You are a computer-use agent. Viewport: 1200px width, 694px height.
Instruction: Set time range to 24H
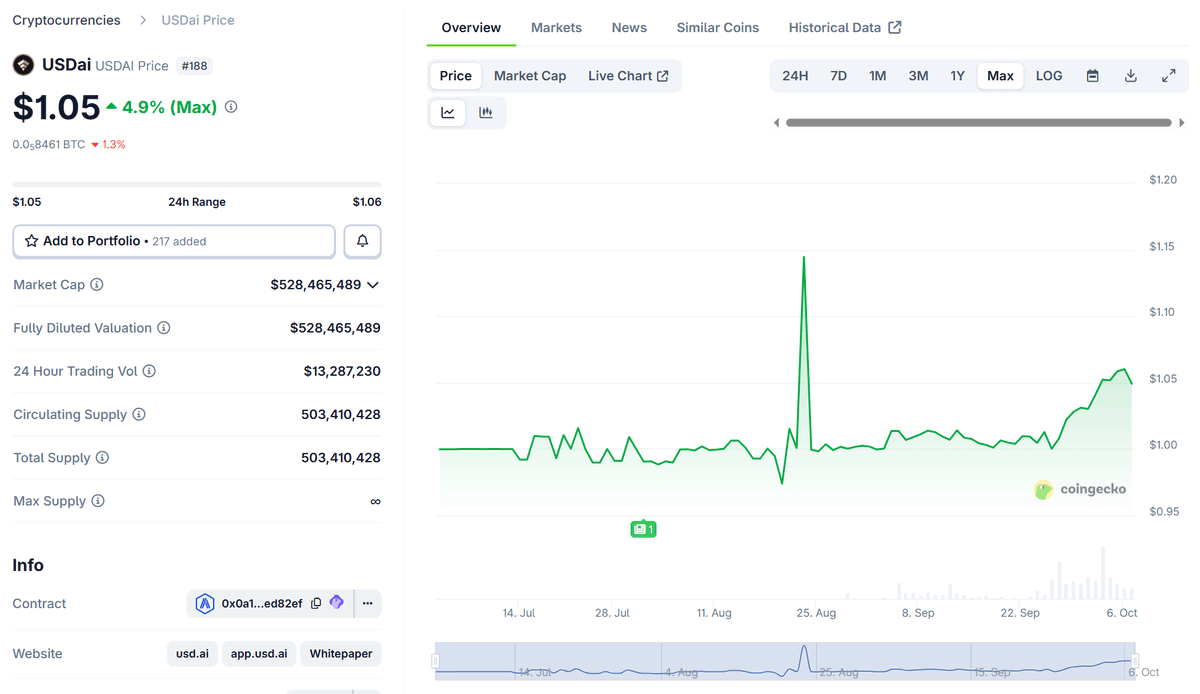point(795,76)
